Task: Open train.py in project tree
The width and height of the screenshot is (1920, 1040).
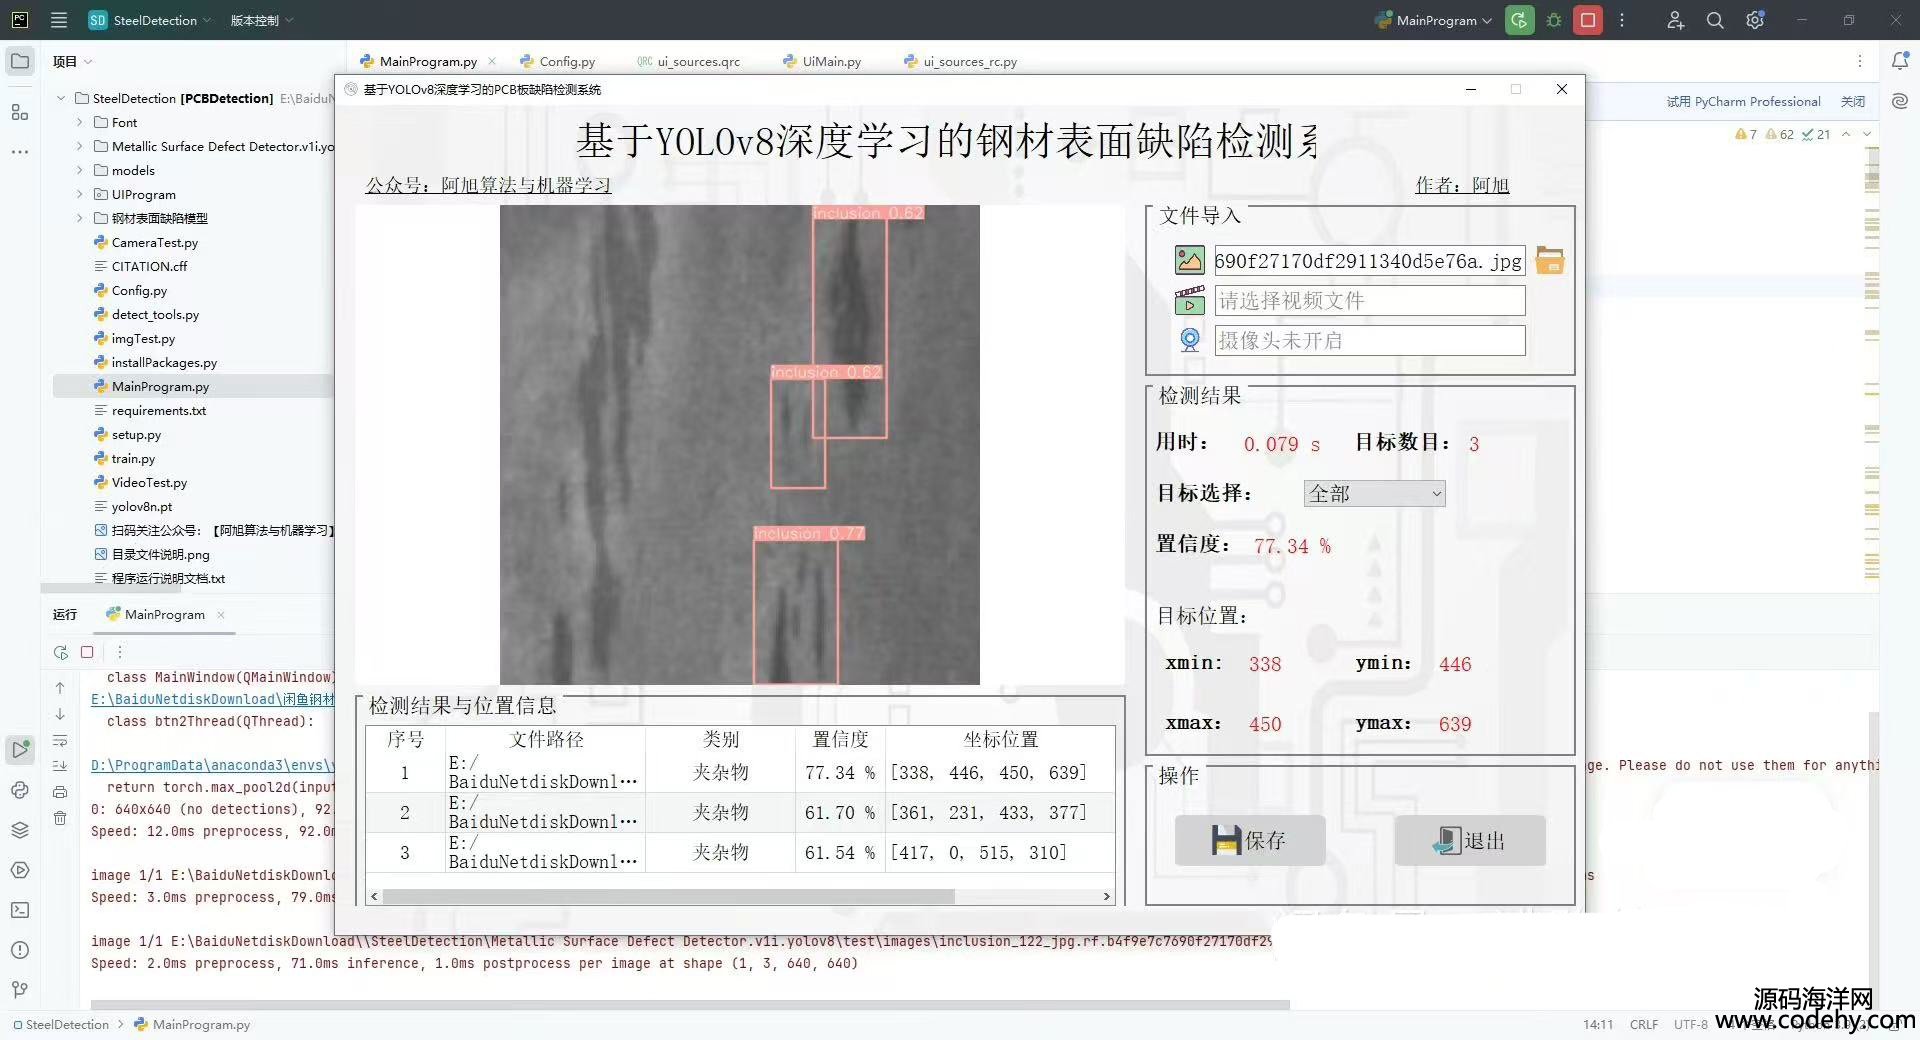Action: [x=133, y=458]
